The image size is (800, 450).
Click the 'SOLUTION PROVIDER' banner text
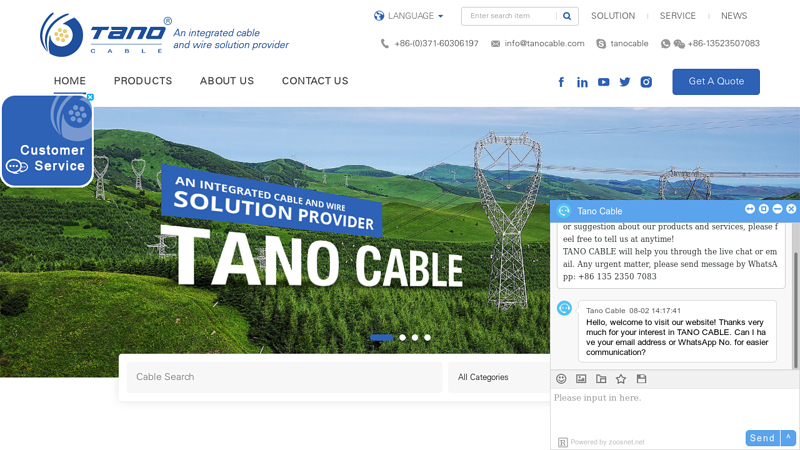[273, 210]
